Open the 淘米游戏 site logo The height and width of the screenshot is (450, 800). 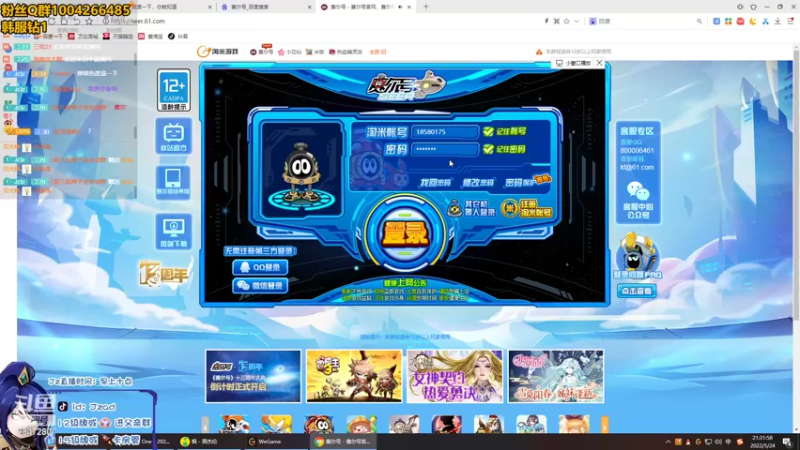218,52
